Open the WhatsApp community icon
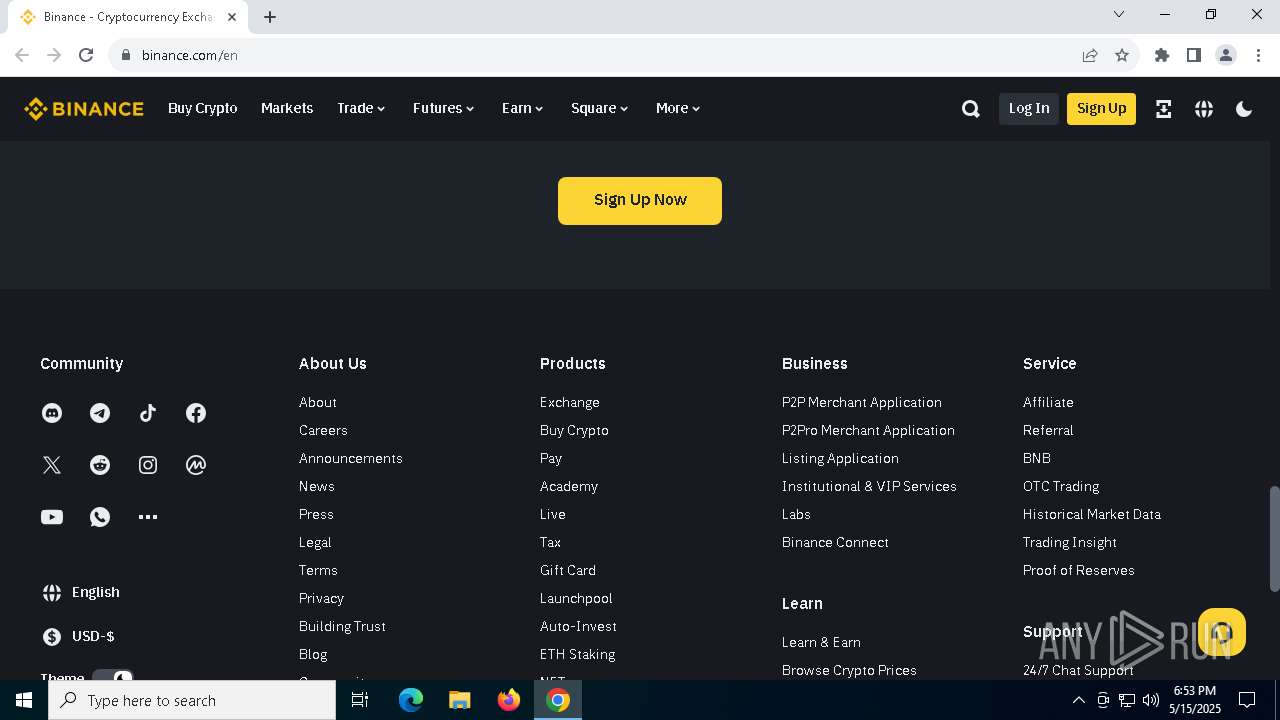Screen dimensions: 1280x720 pyautogui.click(x=100, y=517)
